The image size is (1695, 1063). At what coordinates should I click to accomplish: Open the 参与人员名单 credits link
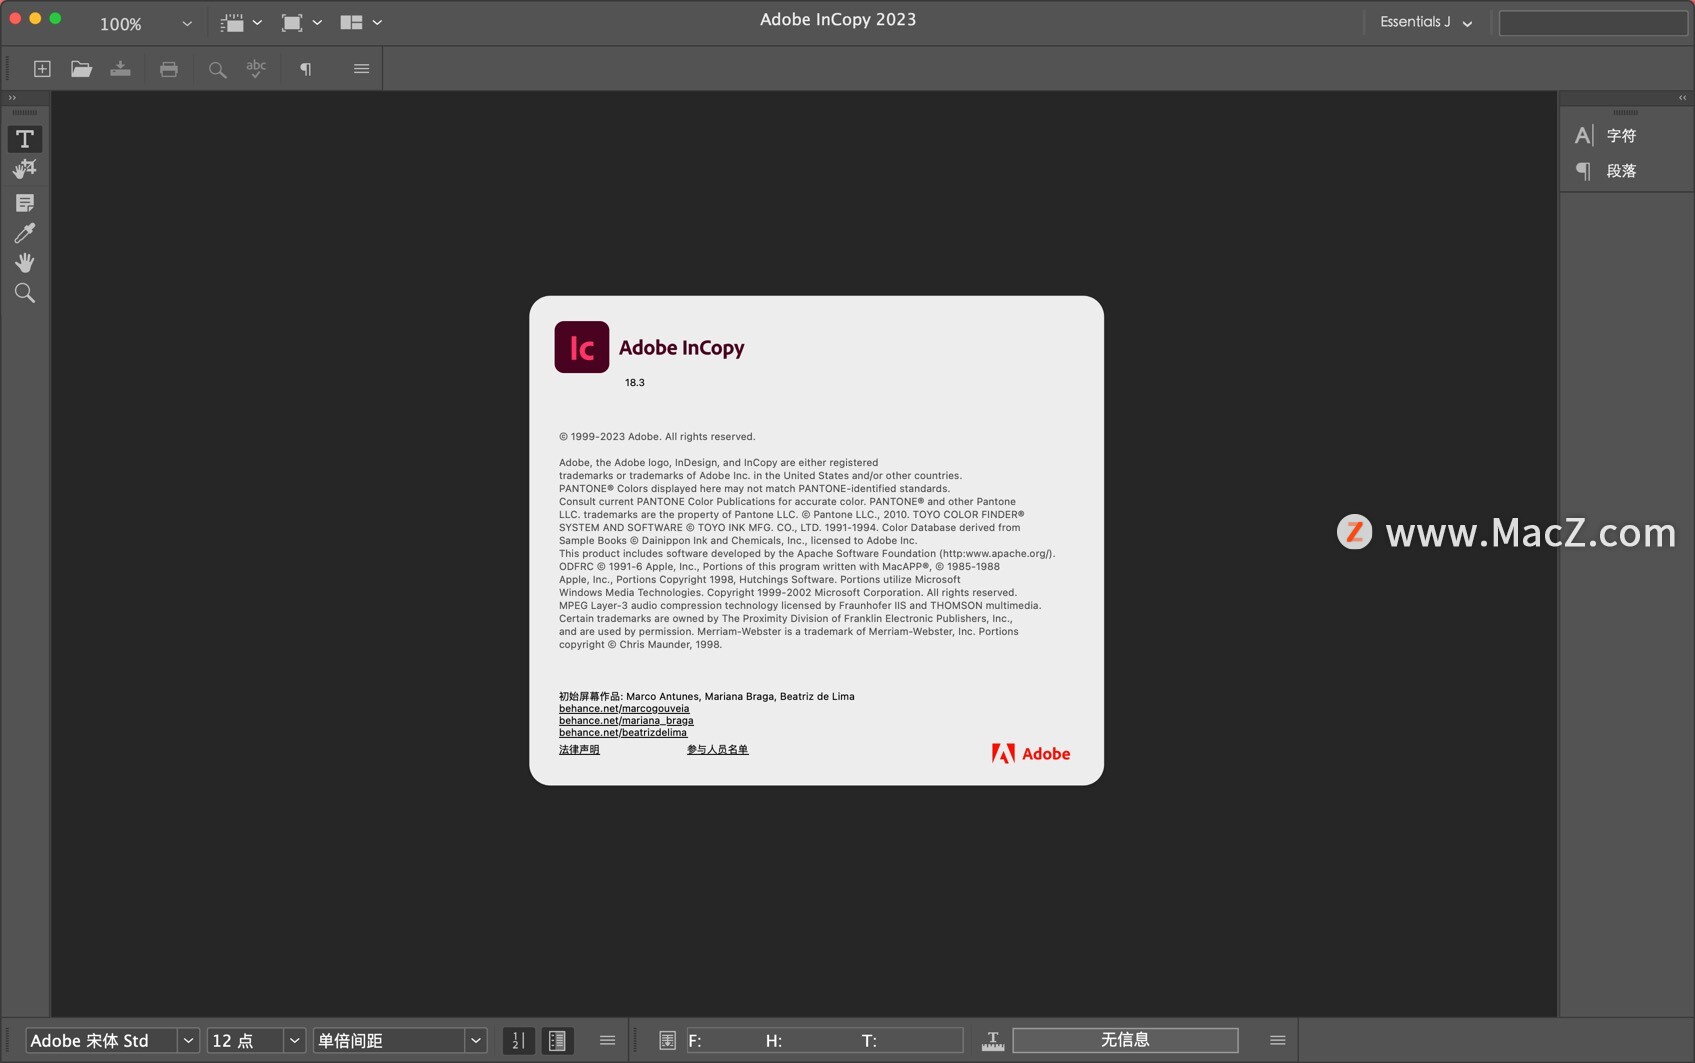[x=717, y=750]
